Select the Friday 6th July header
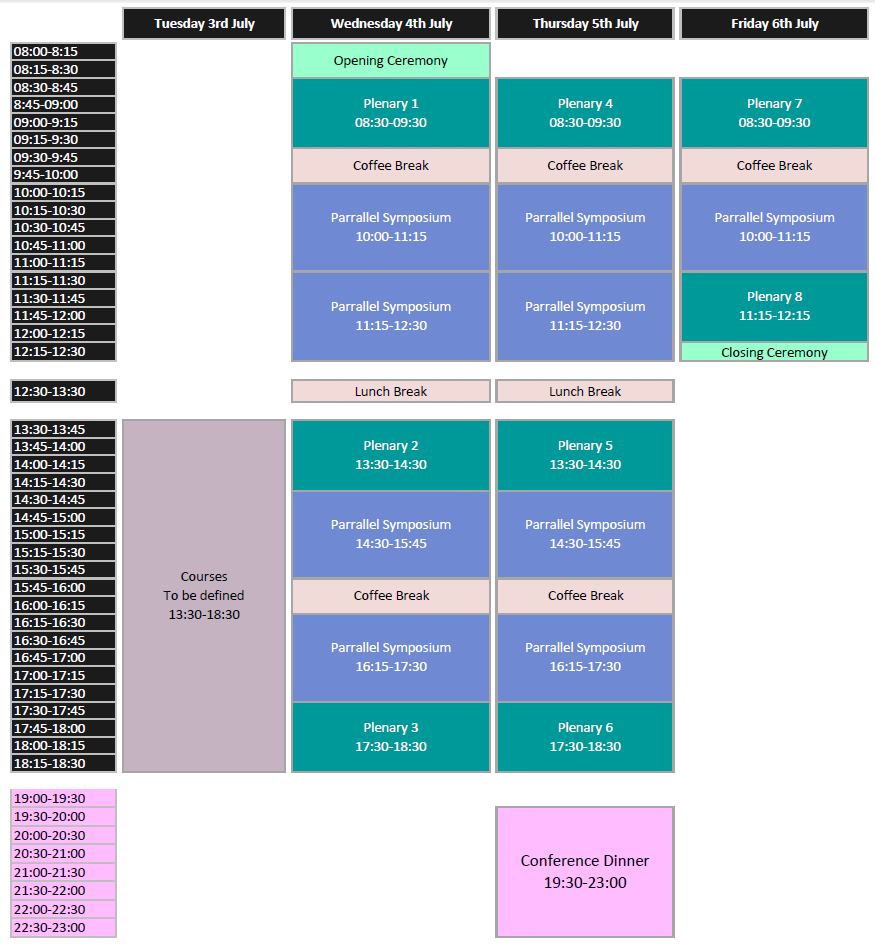 click(x=774, y=23)
